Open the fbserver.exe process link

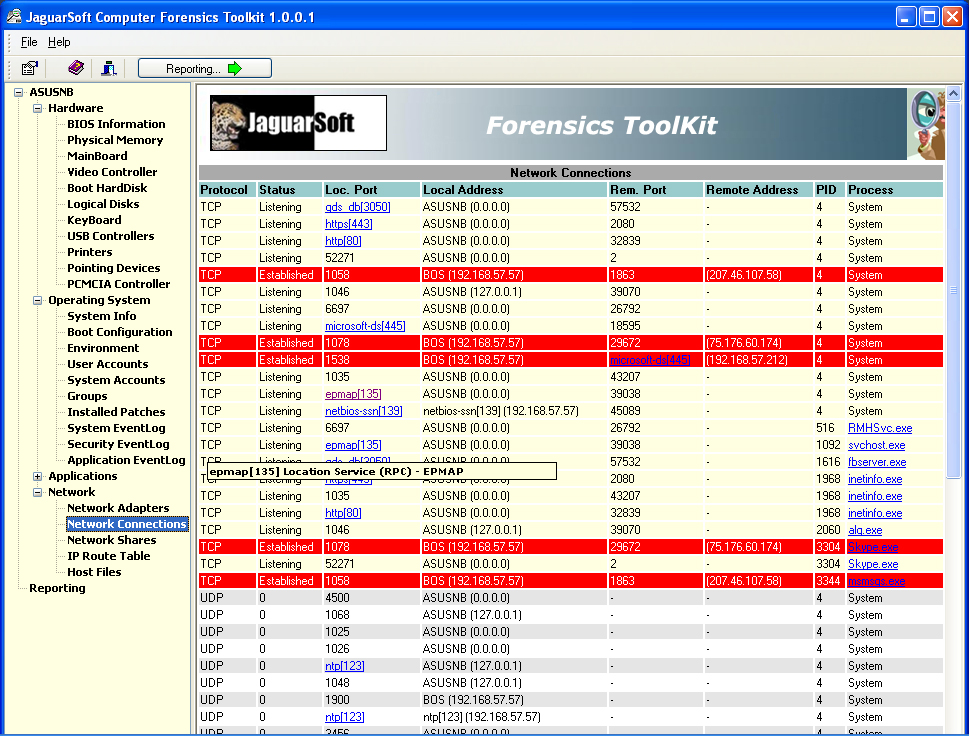pyautogui.click(x=877, y=462)
